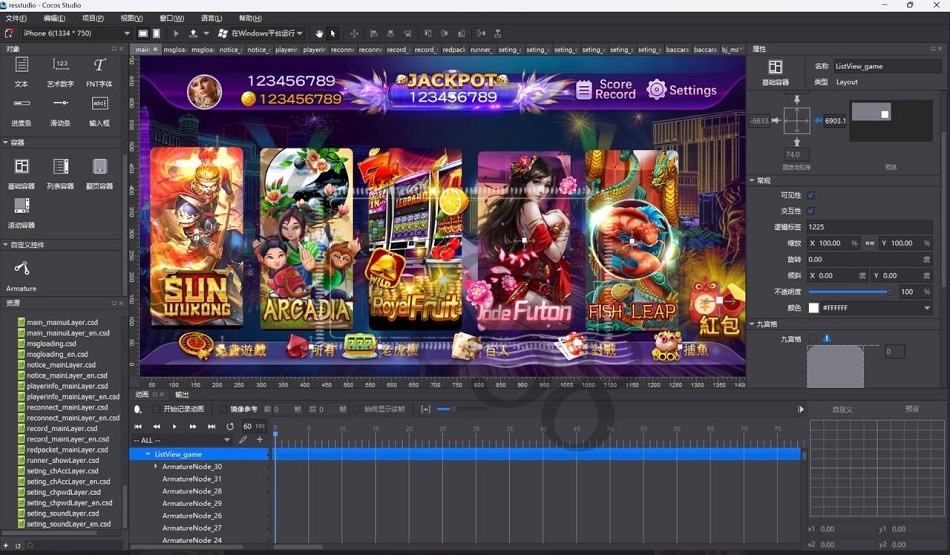Screen dimensions: 950x555
Task: Toggle the top margin pin
Action: pos(797,99)
